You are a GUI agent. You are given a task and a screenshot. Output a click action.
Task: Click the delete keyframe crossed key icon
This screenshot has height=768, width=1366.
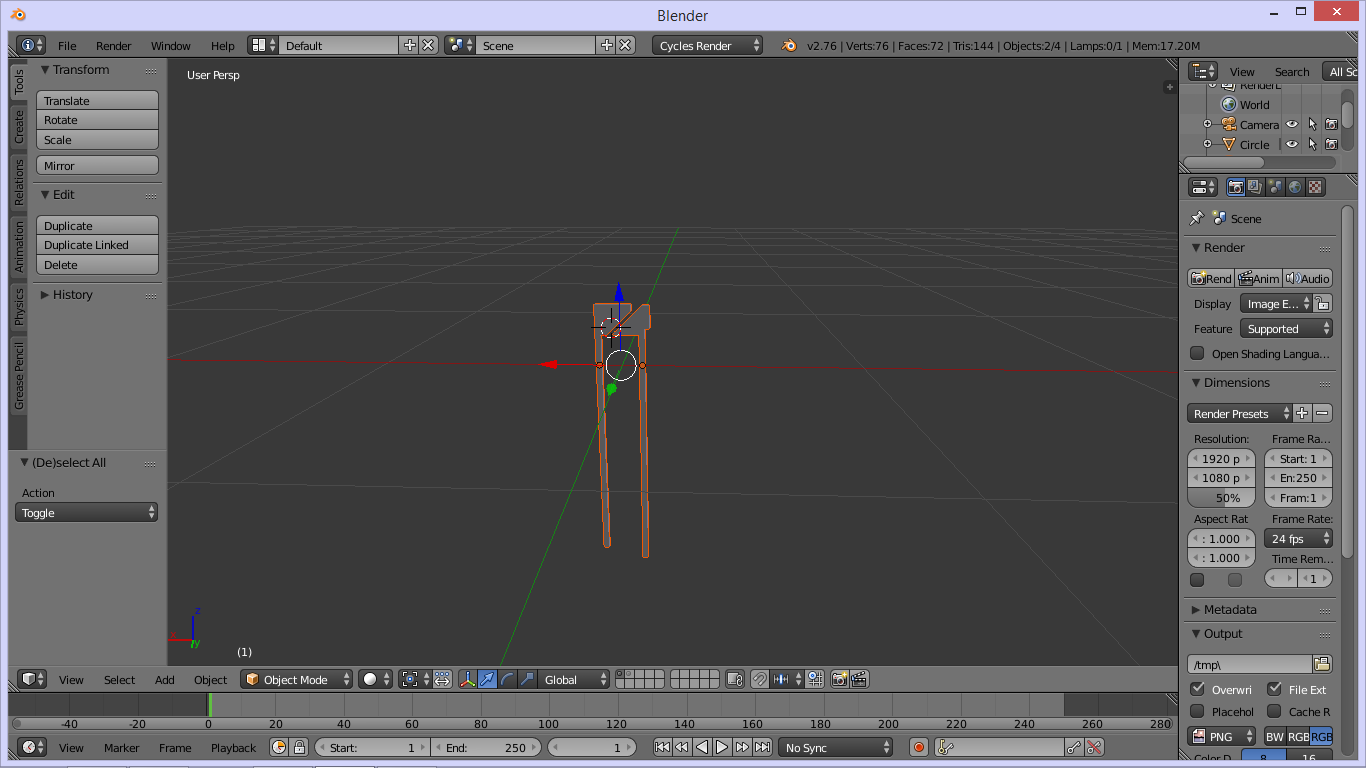coord(1094,747)
